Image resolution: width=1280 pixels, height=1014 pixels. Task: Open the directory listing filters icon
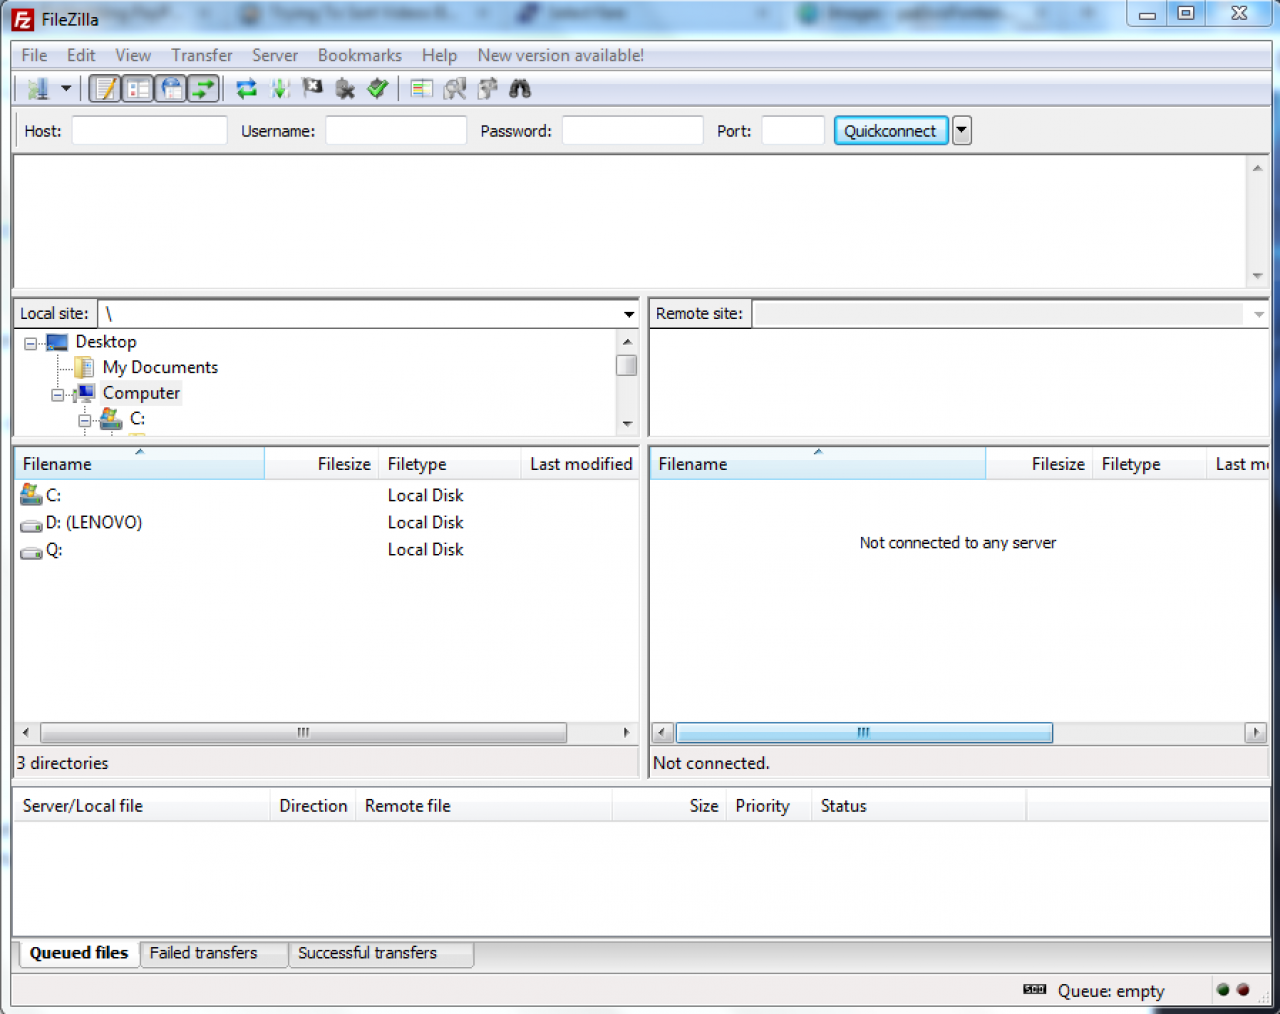pos(422,89)
